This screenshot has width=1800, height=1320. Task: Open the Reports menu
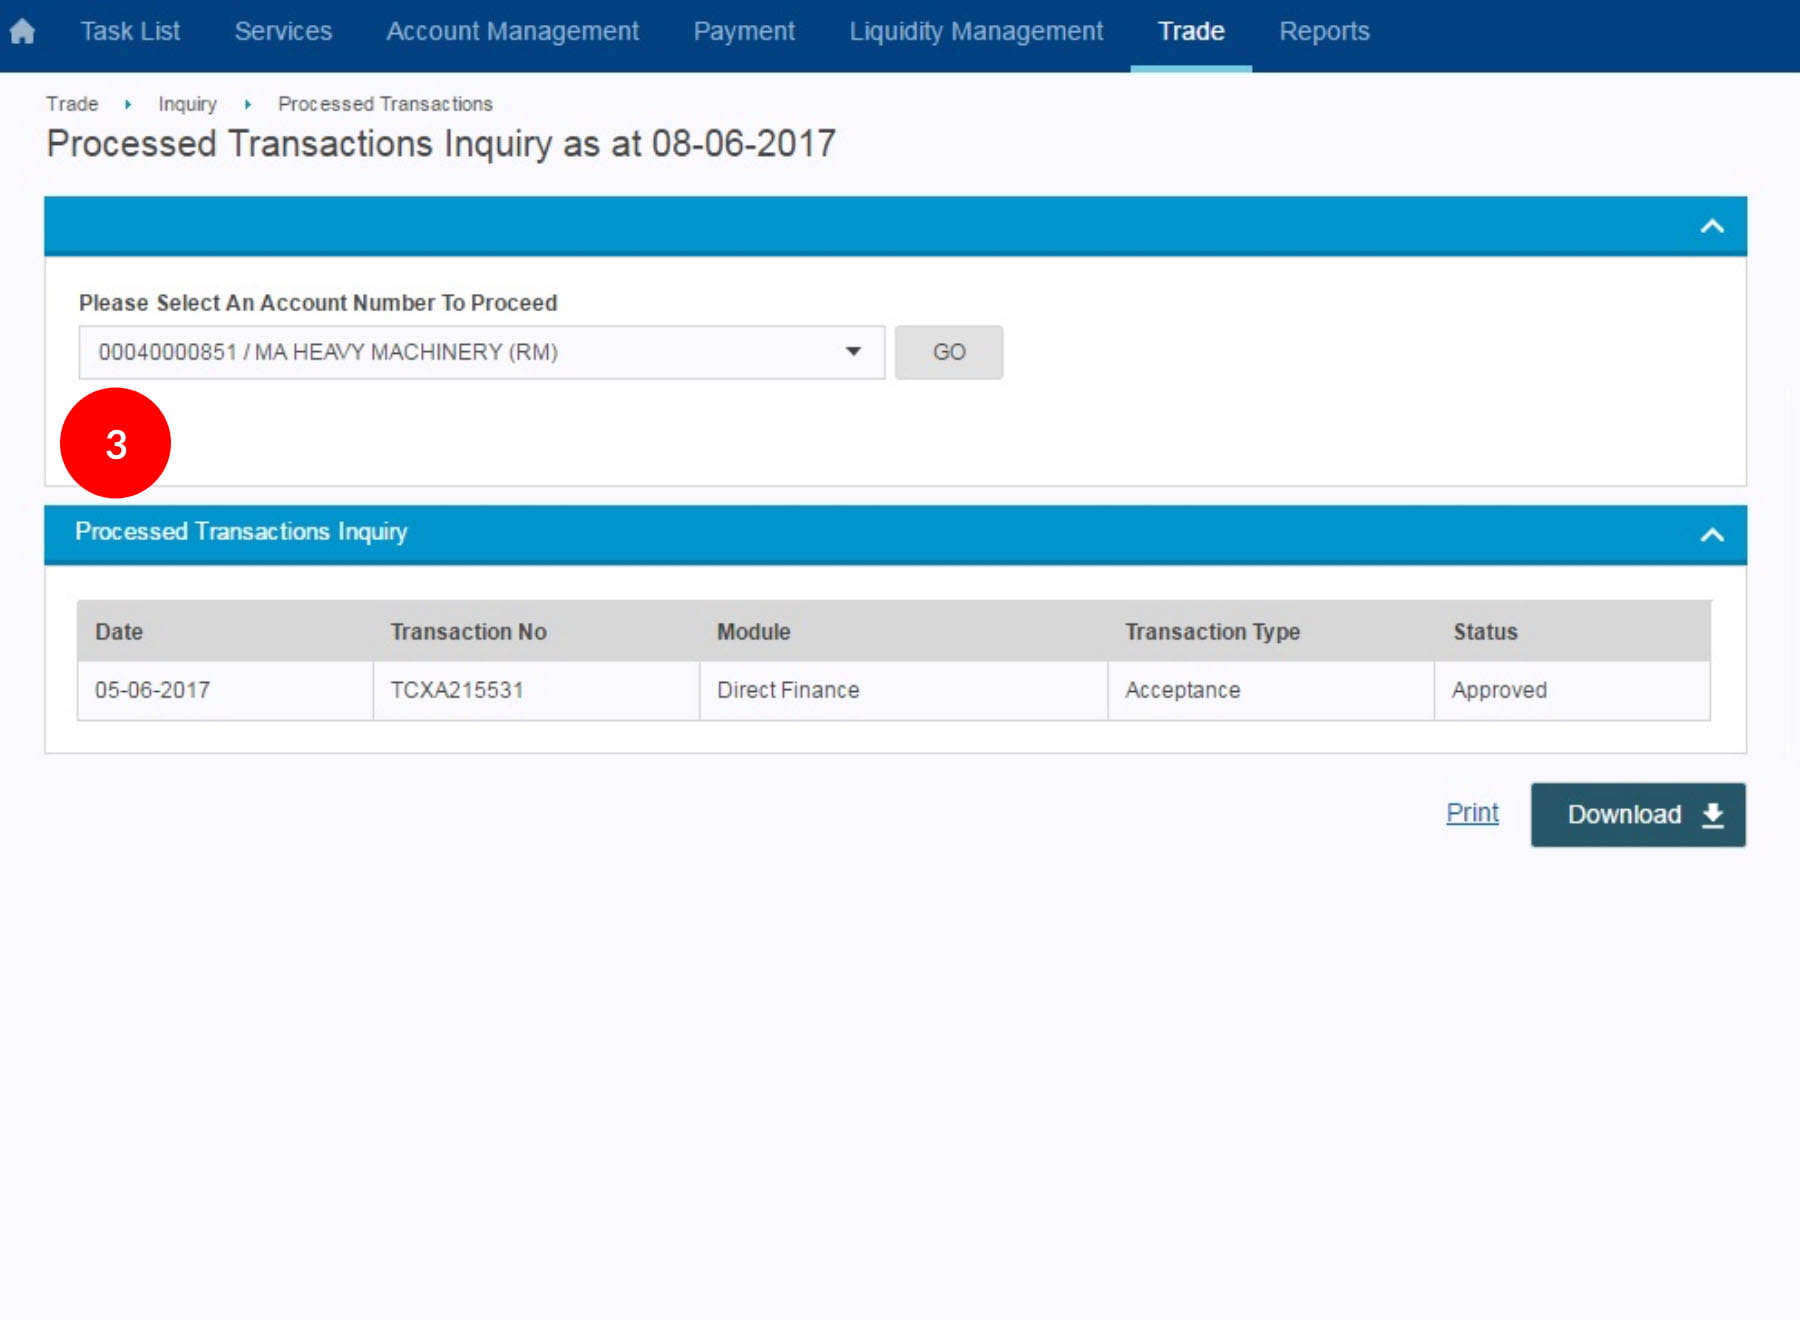(x=1324, y=32)
